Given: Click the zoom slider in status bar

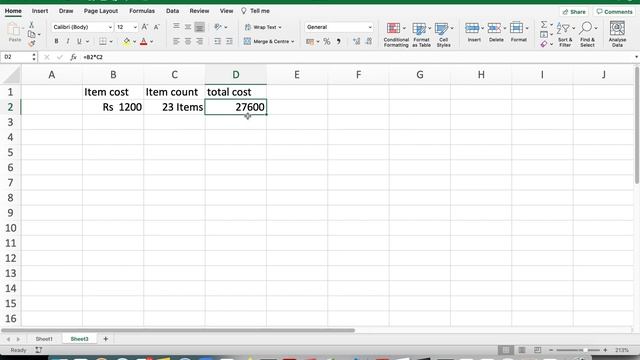Looking at the screenshot, I should click(x=578, y=350).
